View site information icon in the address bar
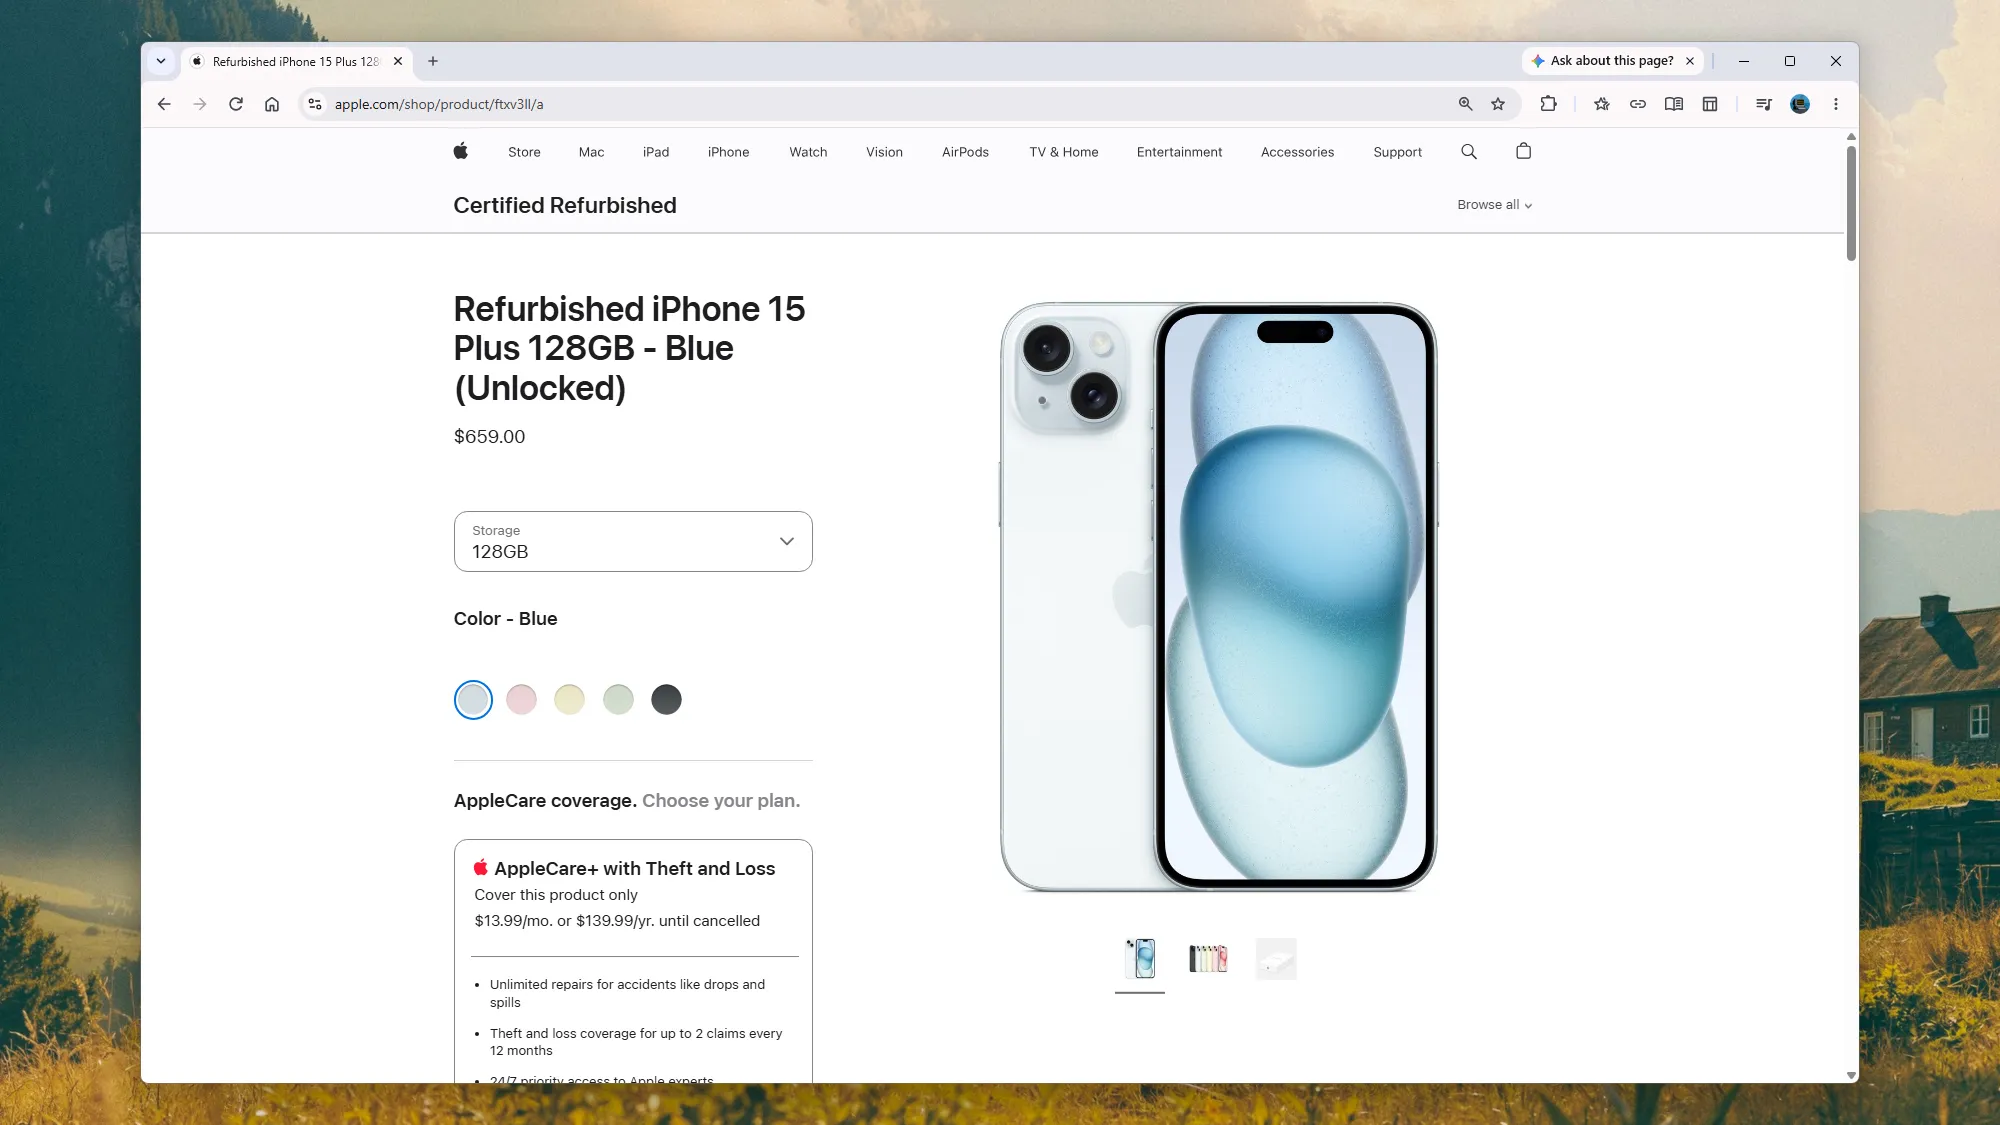2000x1125 pixels. click(315, 104)
